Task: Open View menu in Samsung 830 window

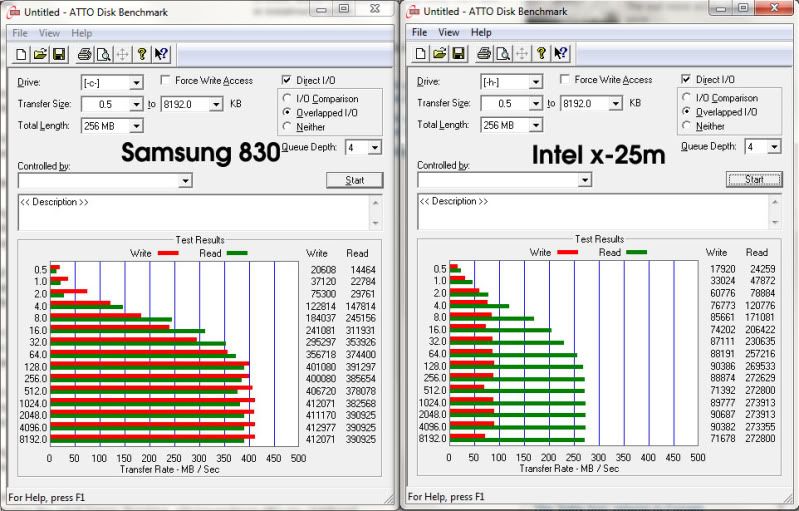Action: tap(49, 33)
